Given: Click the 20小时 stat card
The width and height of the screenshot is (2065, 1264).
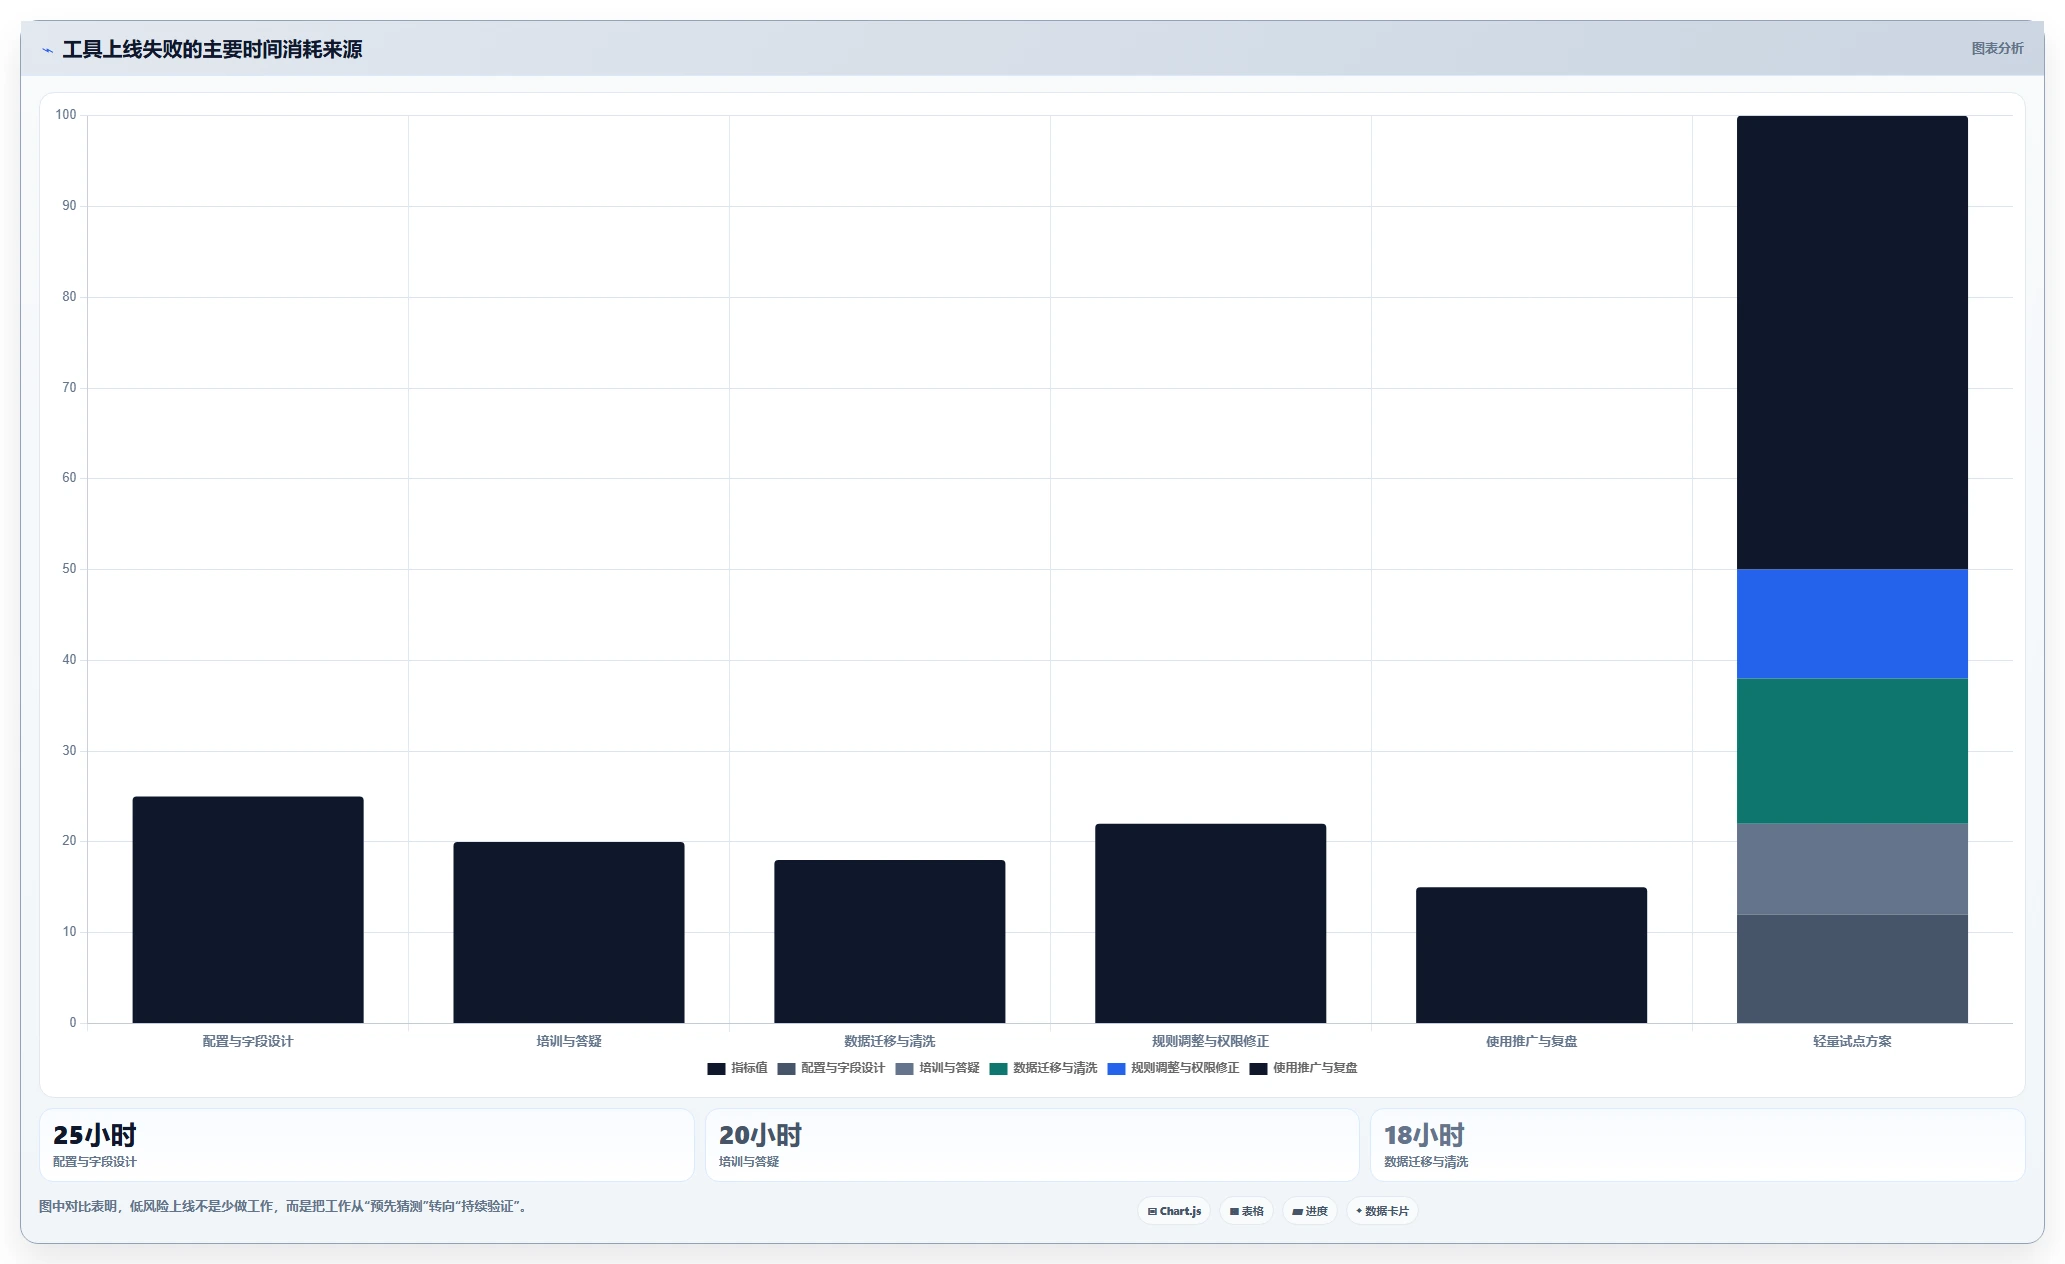Looking at the screenshot, I should 1032,1145.
